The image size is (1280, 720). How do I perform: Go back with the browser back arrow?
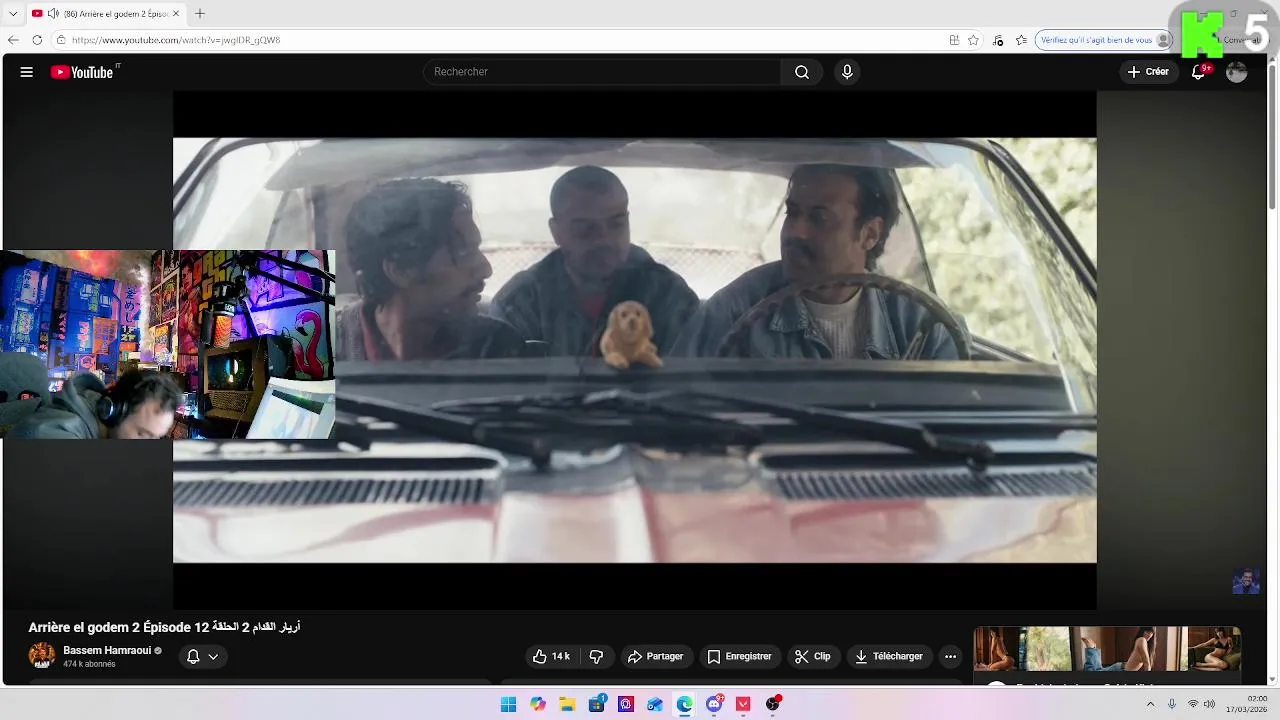[13, 40]
